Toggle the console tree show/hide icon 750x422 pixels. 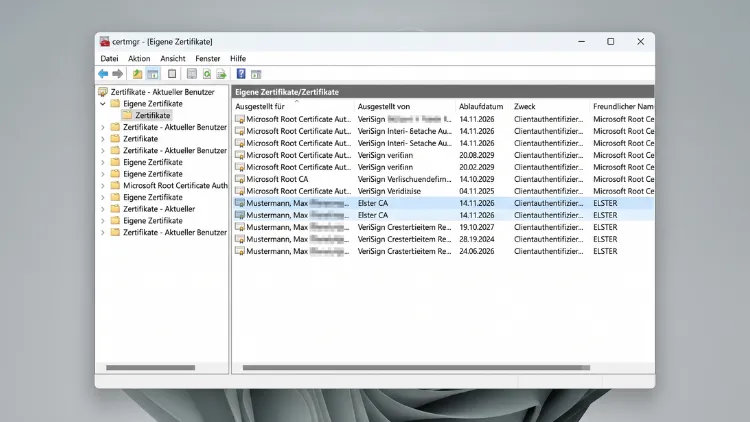pyautogui.click(x=153, y=74)
